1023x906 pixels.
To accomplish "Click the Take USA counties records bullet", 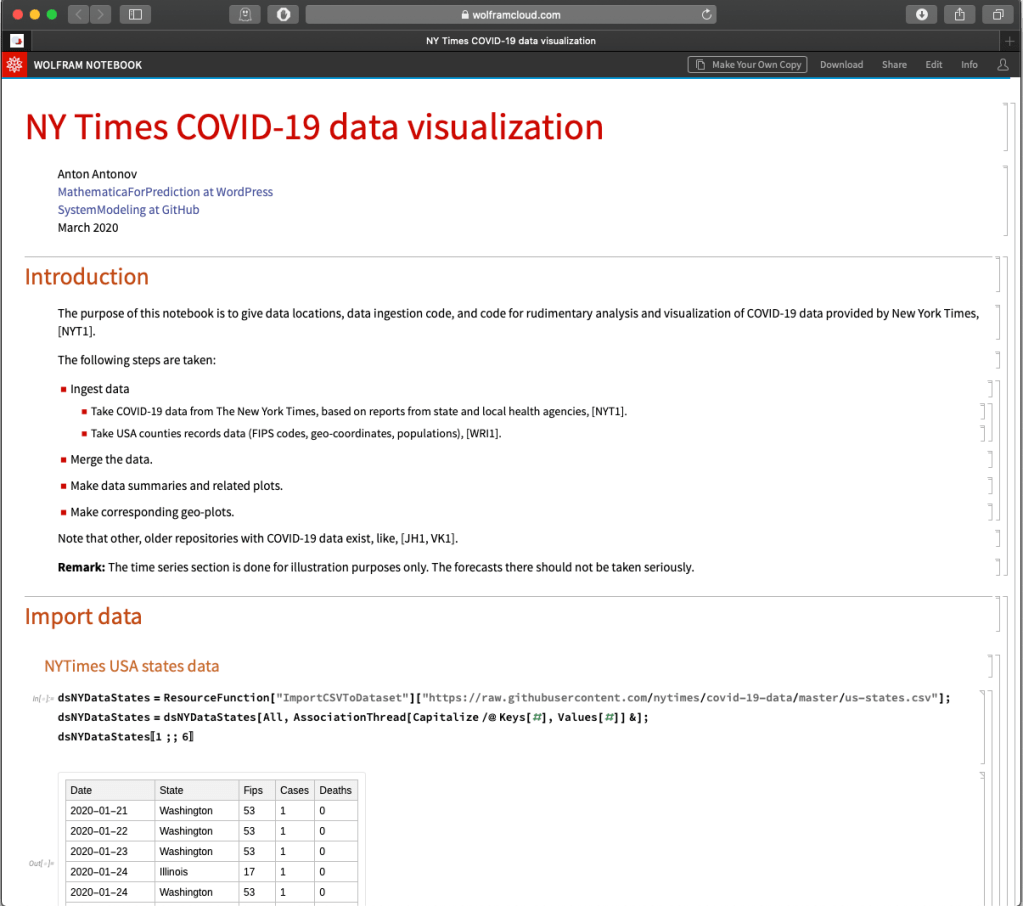I will point(296,433).
